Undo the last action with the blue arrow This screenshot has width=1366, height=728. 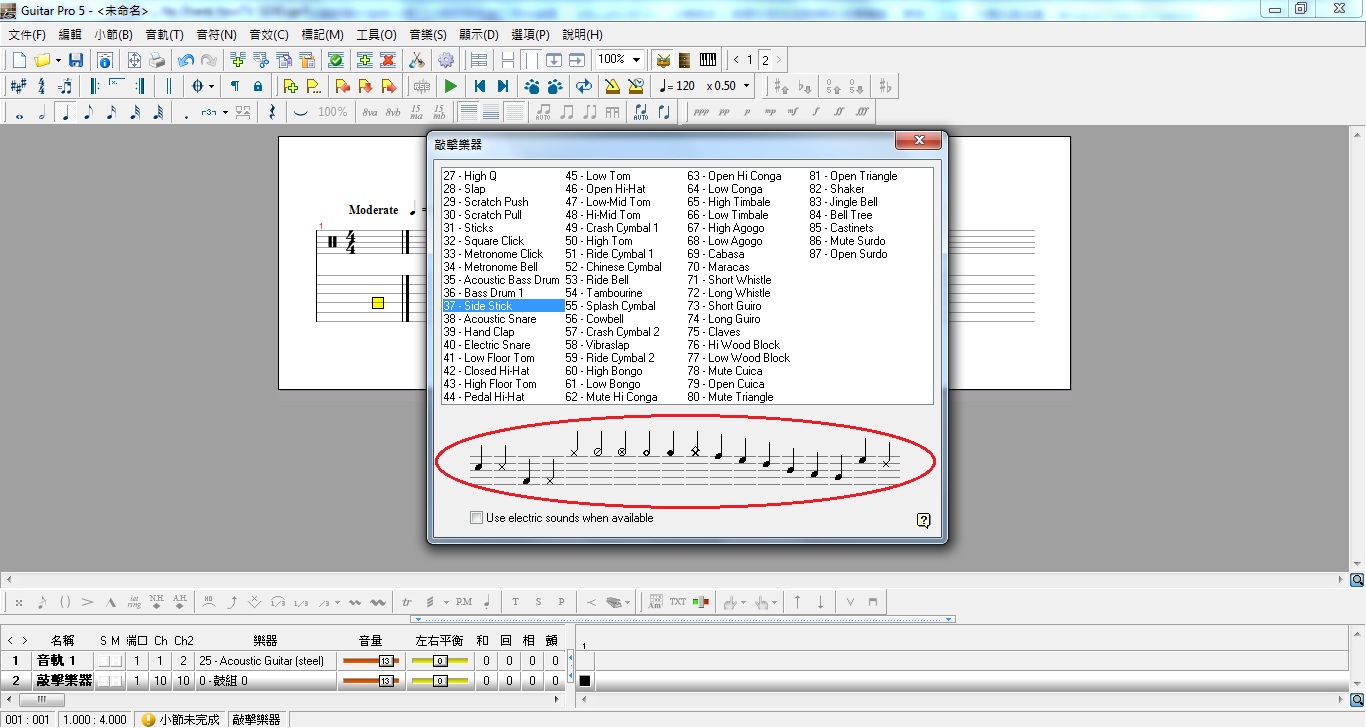(x=186, y=60)
